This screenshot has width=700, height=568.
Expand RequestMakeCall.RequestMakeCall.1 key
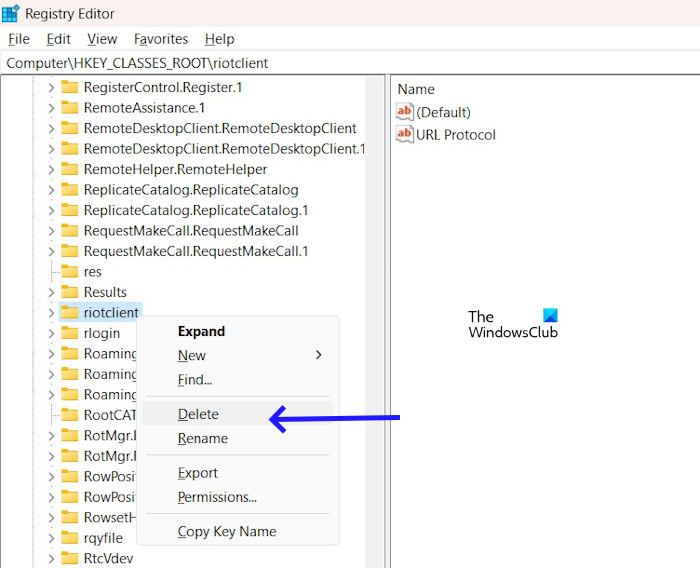[x=51, y=251]
